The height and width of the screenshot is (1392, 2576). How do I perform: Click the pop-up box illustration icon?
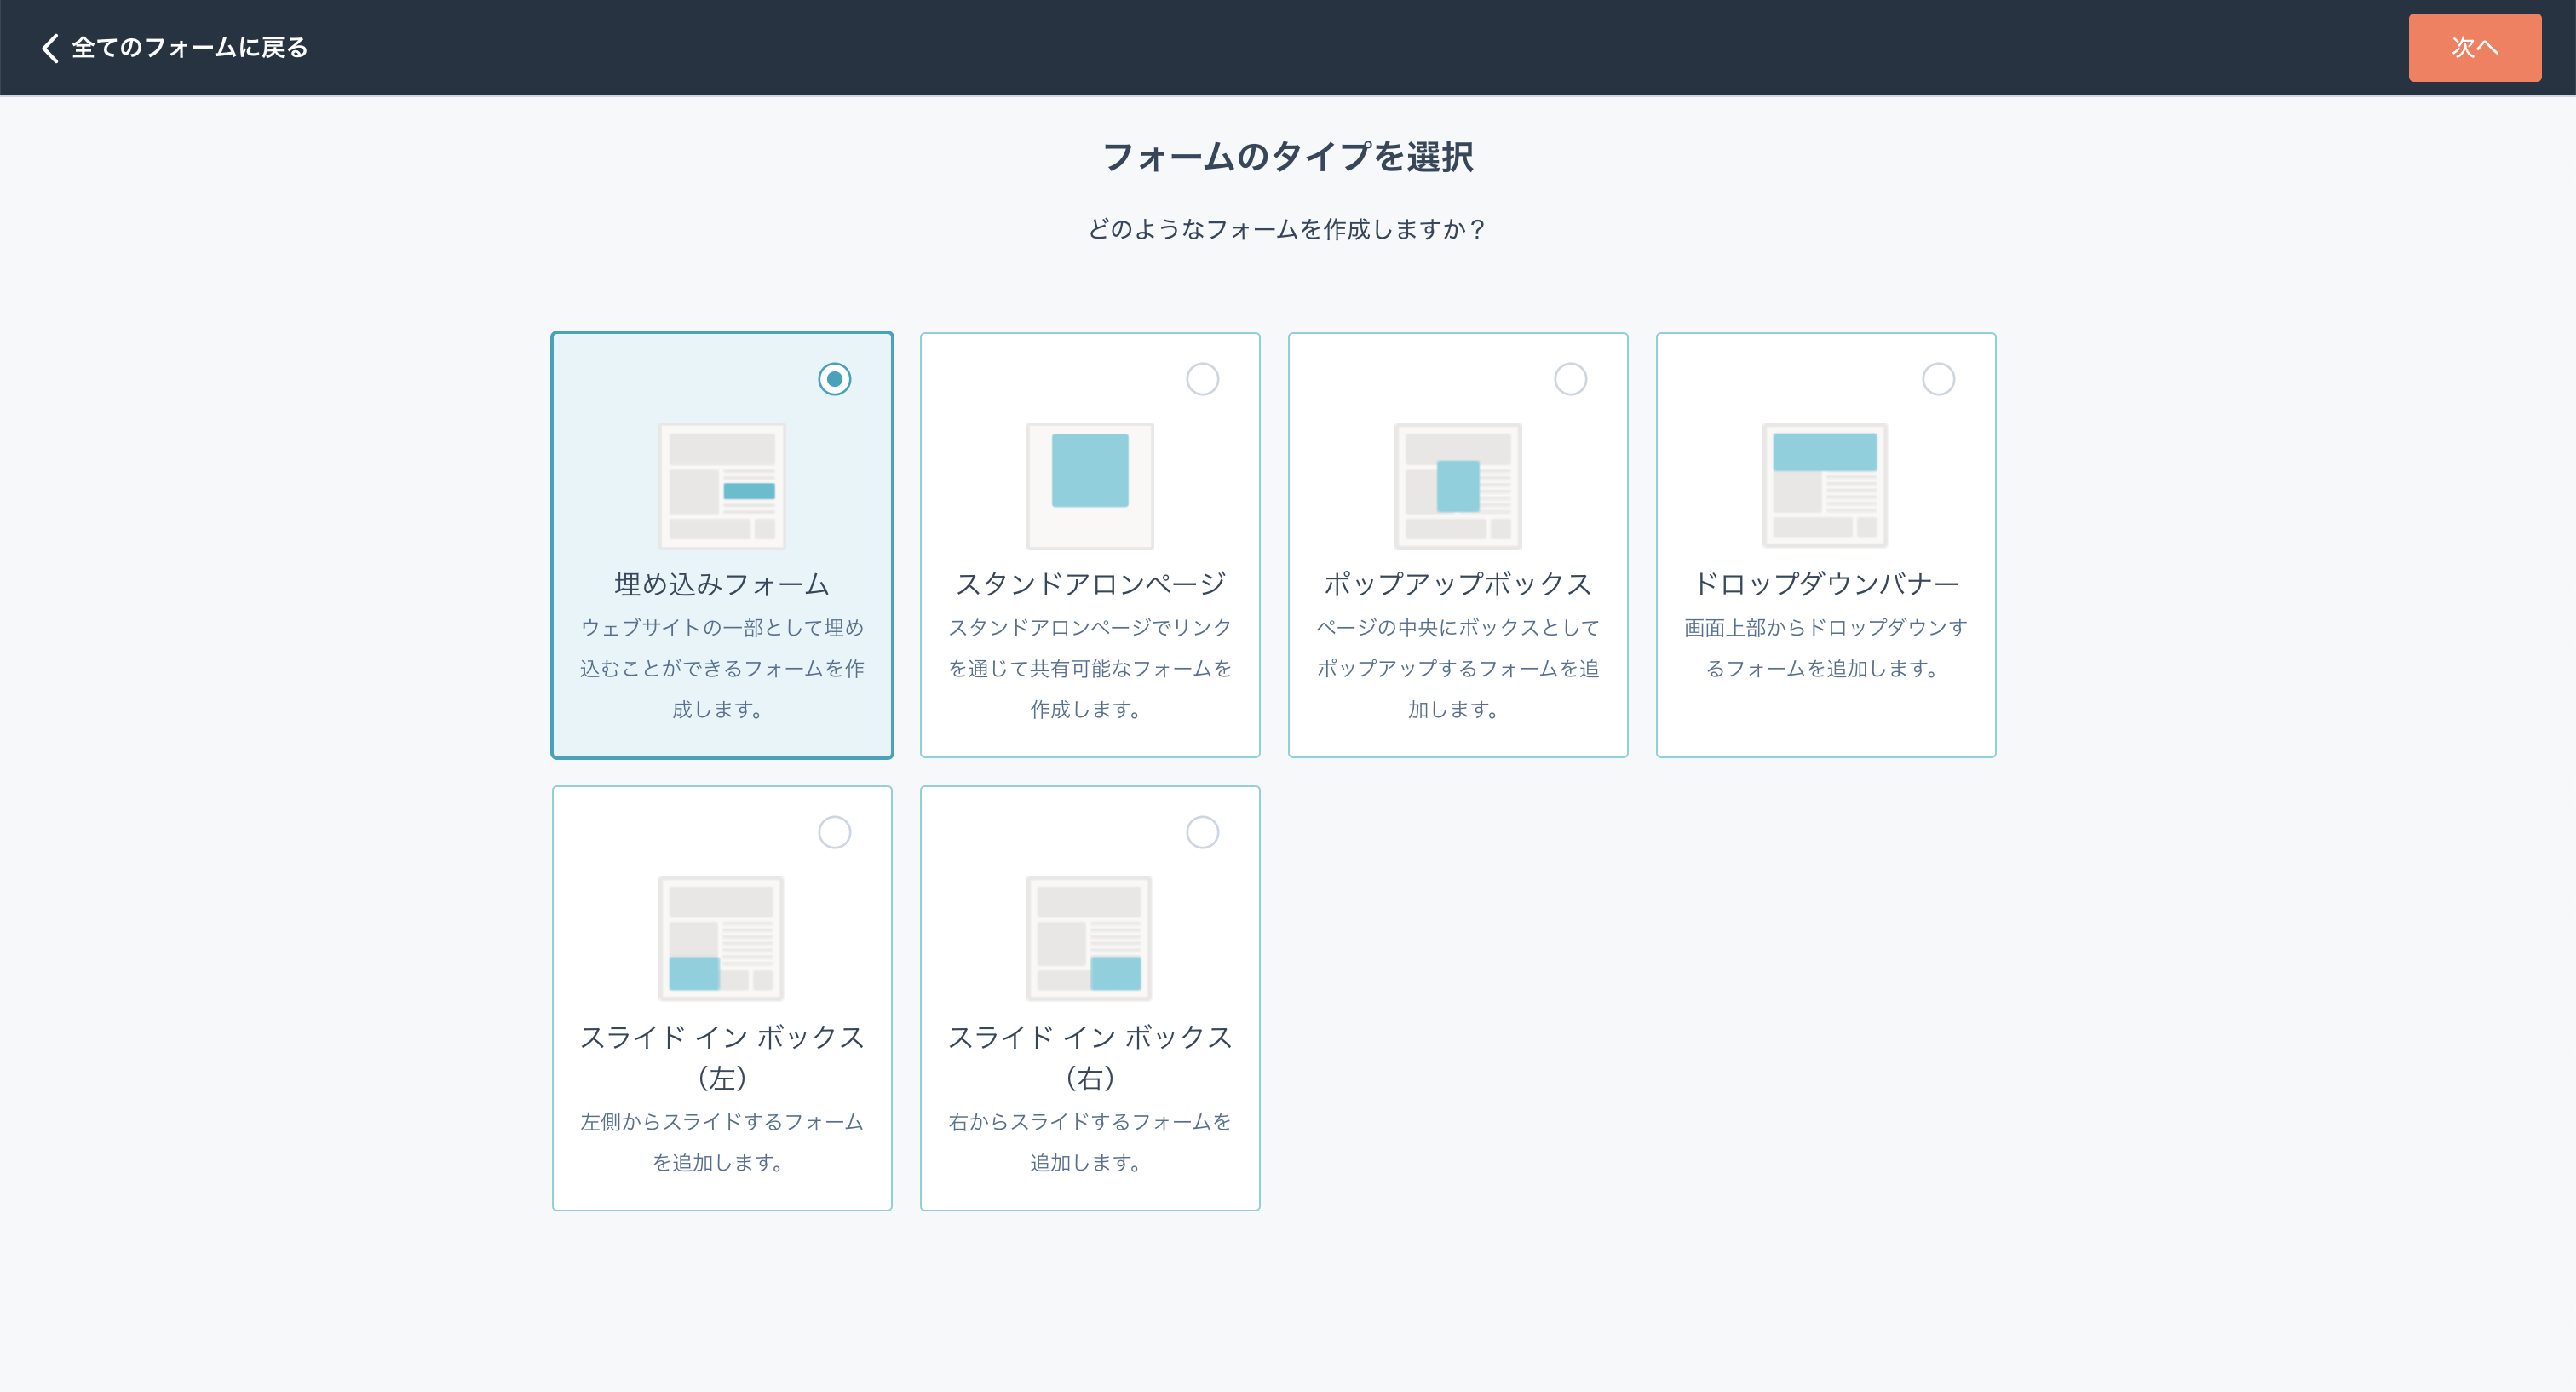coord(1457,486)
